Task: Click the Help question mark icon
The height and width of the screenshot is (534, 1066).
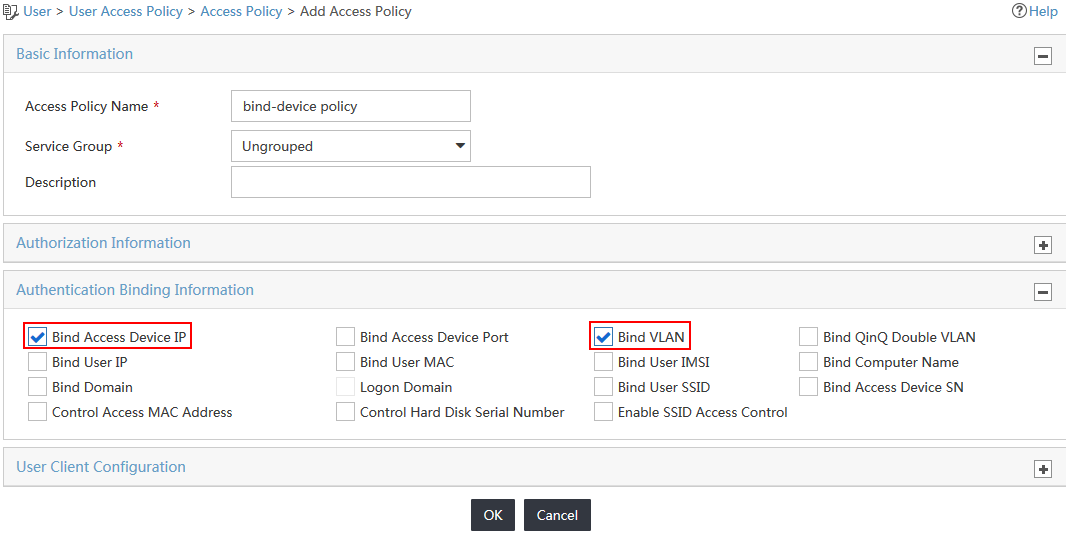Action: (x=1018, y=12)
